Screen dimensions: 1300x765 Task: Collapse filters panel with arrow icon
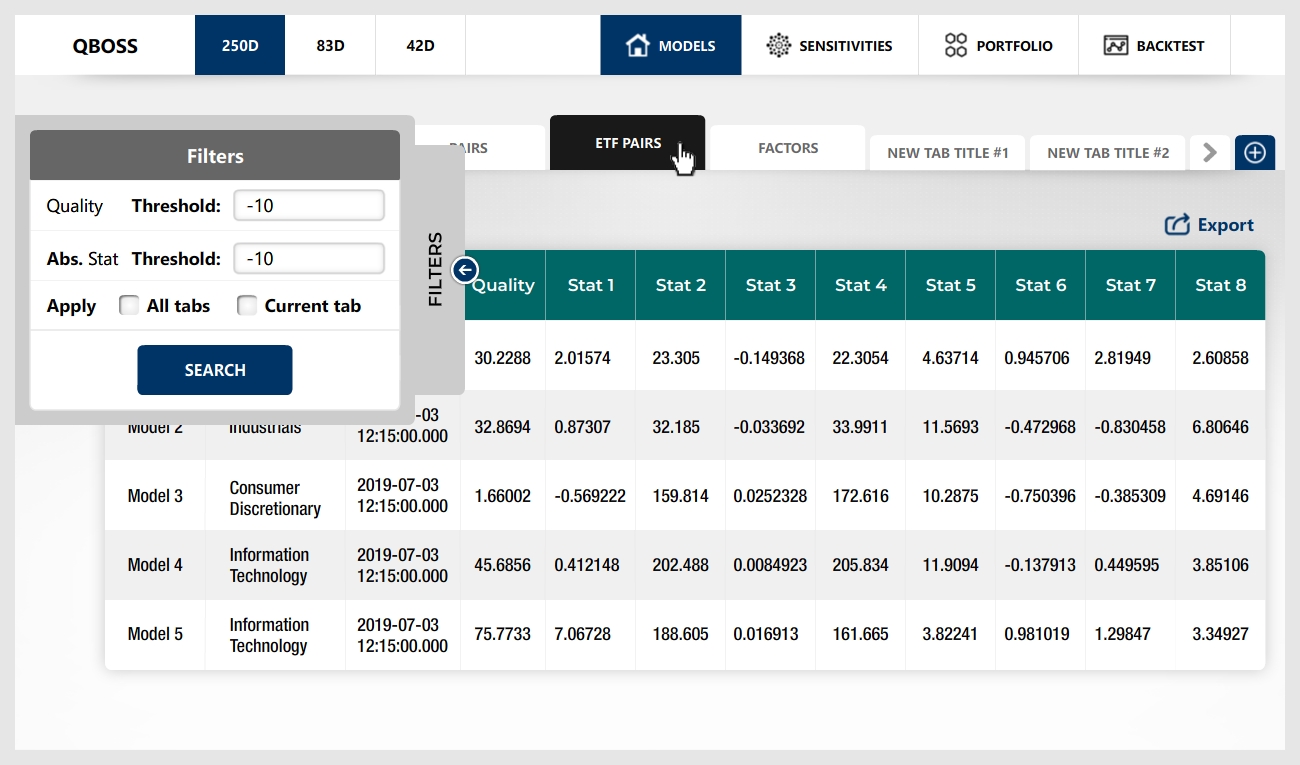pyautogui.click(x=465, y=270)
